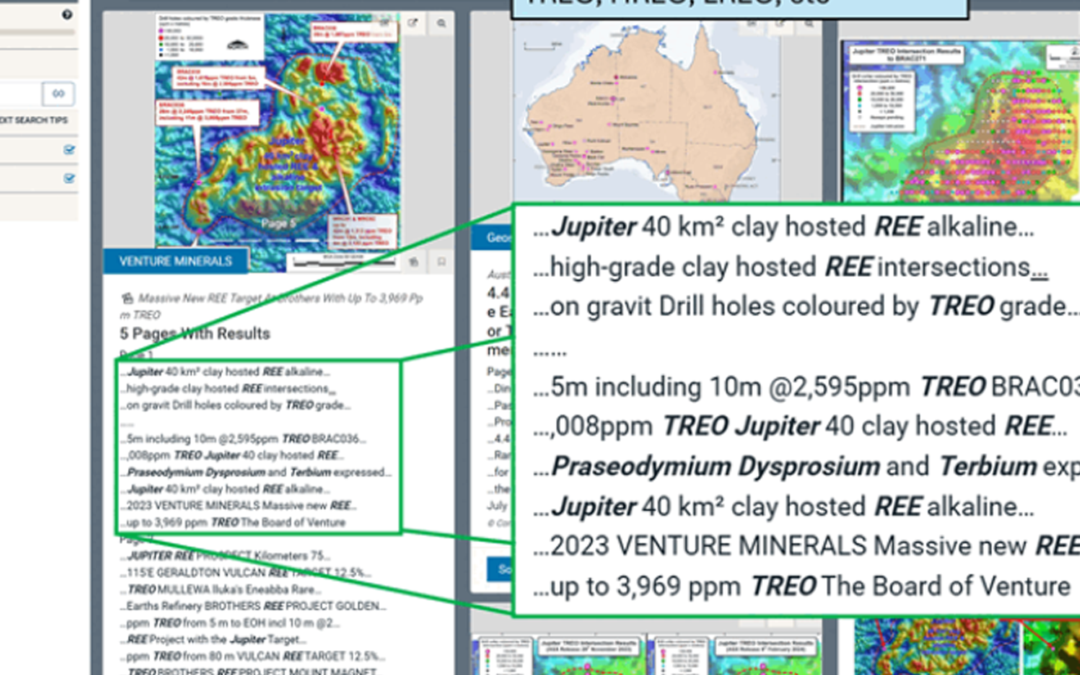
Task: Toggle the lower checkbox in left search panel
Action: (69, 178)
